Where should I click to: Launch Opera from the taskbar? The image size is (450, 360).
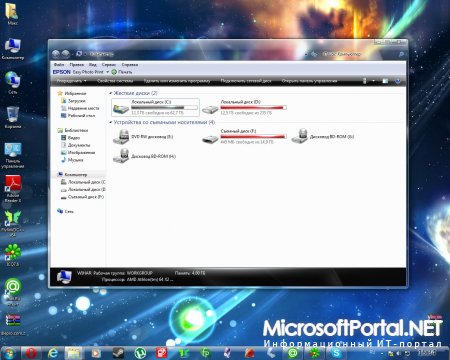coord(31,353)
